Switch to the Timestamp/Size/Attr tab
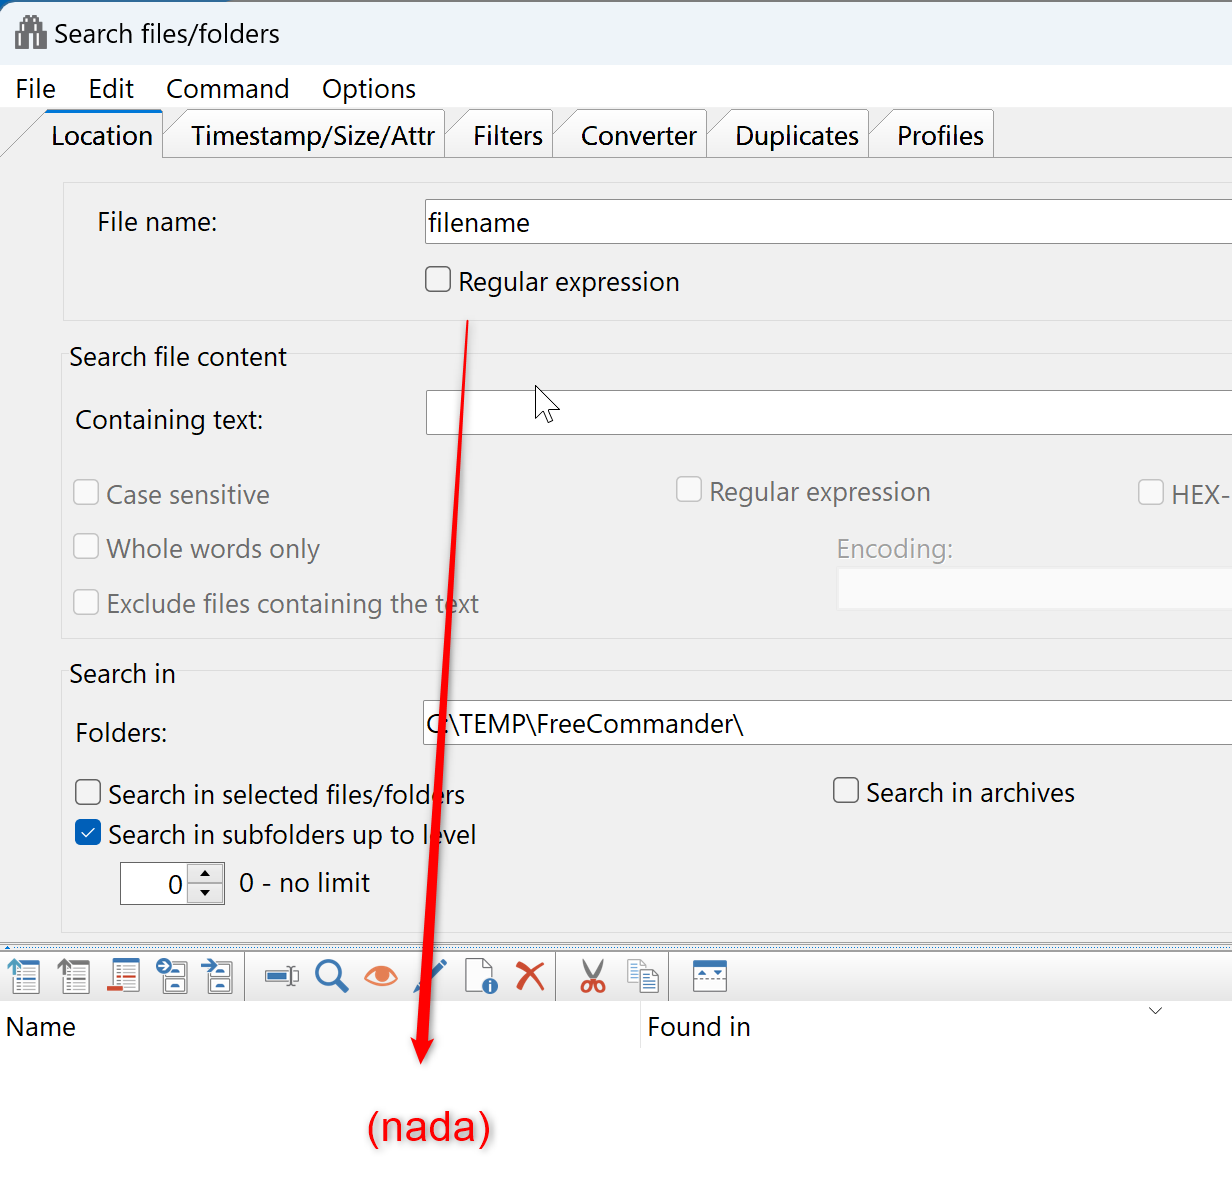This screenshot has height=1194, width=1232. click(313, 136)
